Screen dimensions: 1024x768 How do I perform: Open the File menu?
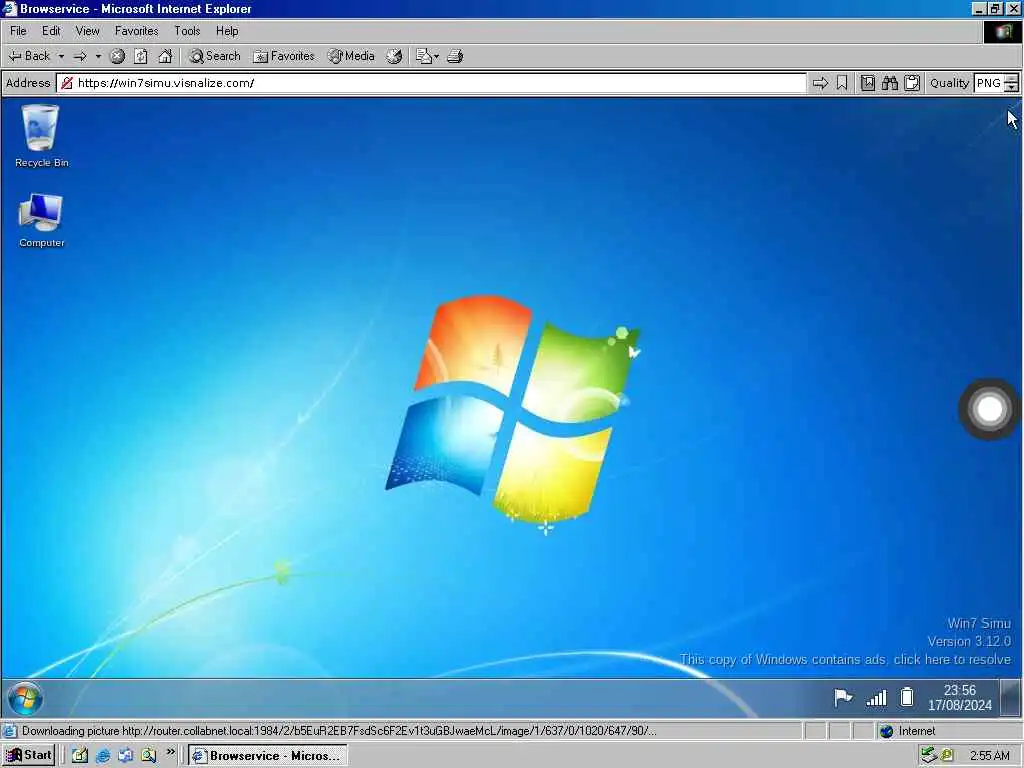[x=18, y=31]
